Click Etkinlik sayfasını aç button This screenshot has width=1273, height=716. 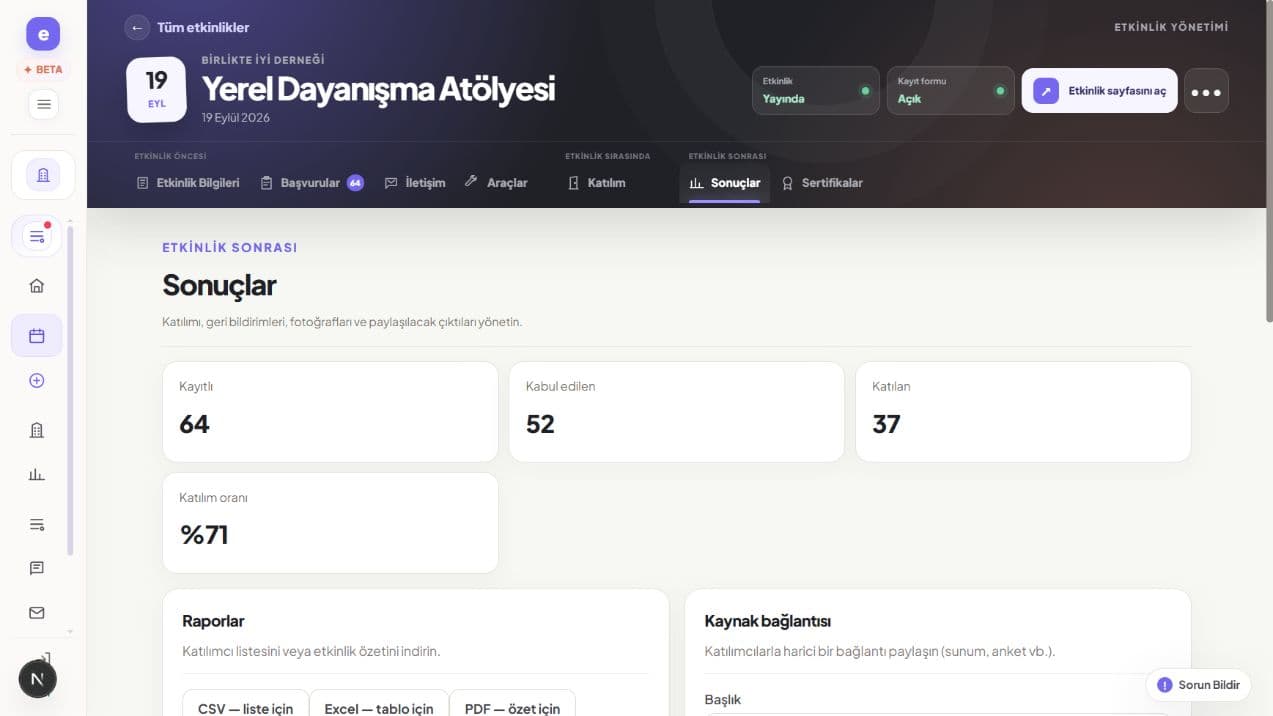(1100, 91)
